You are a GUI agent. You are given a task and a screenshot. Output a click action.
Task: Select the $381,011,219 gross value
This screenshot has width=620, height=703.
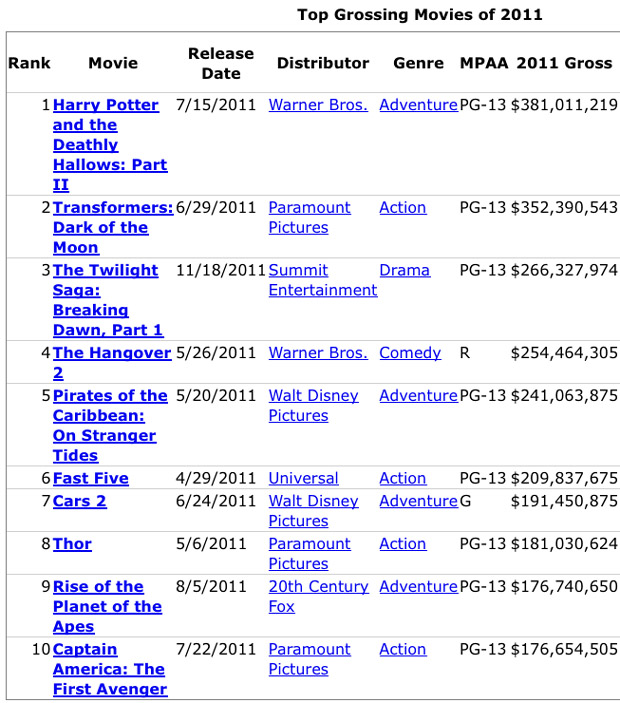click(x=564, y=105)
